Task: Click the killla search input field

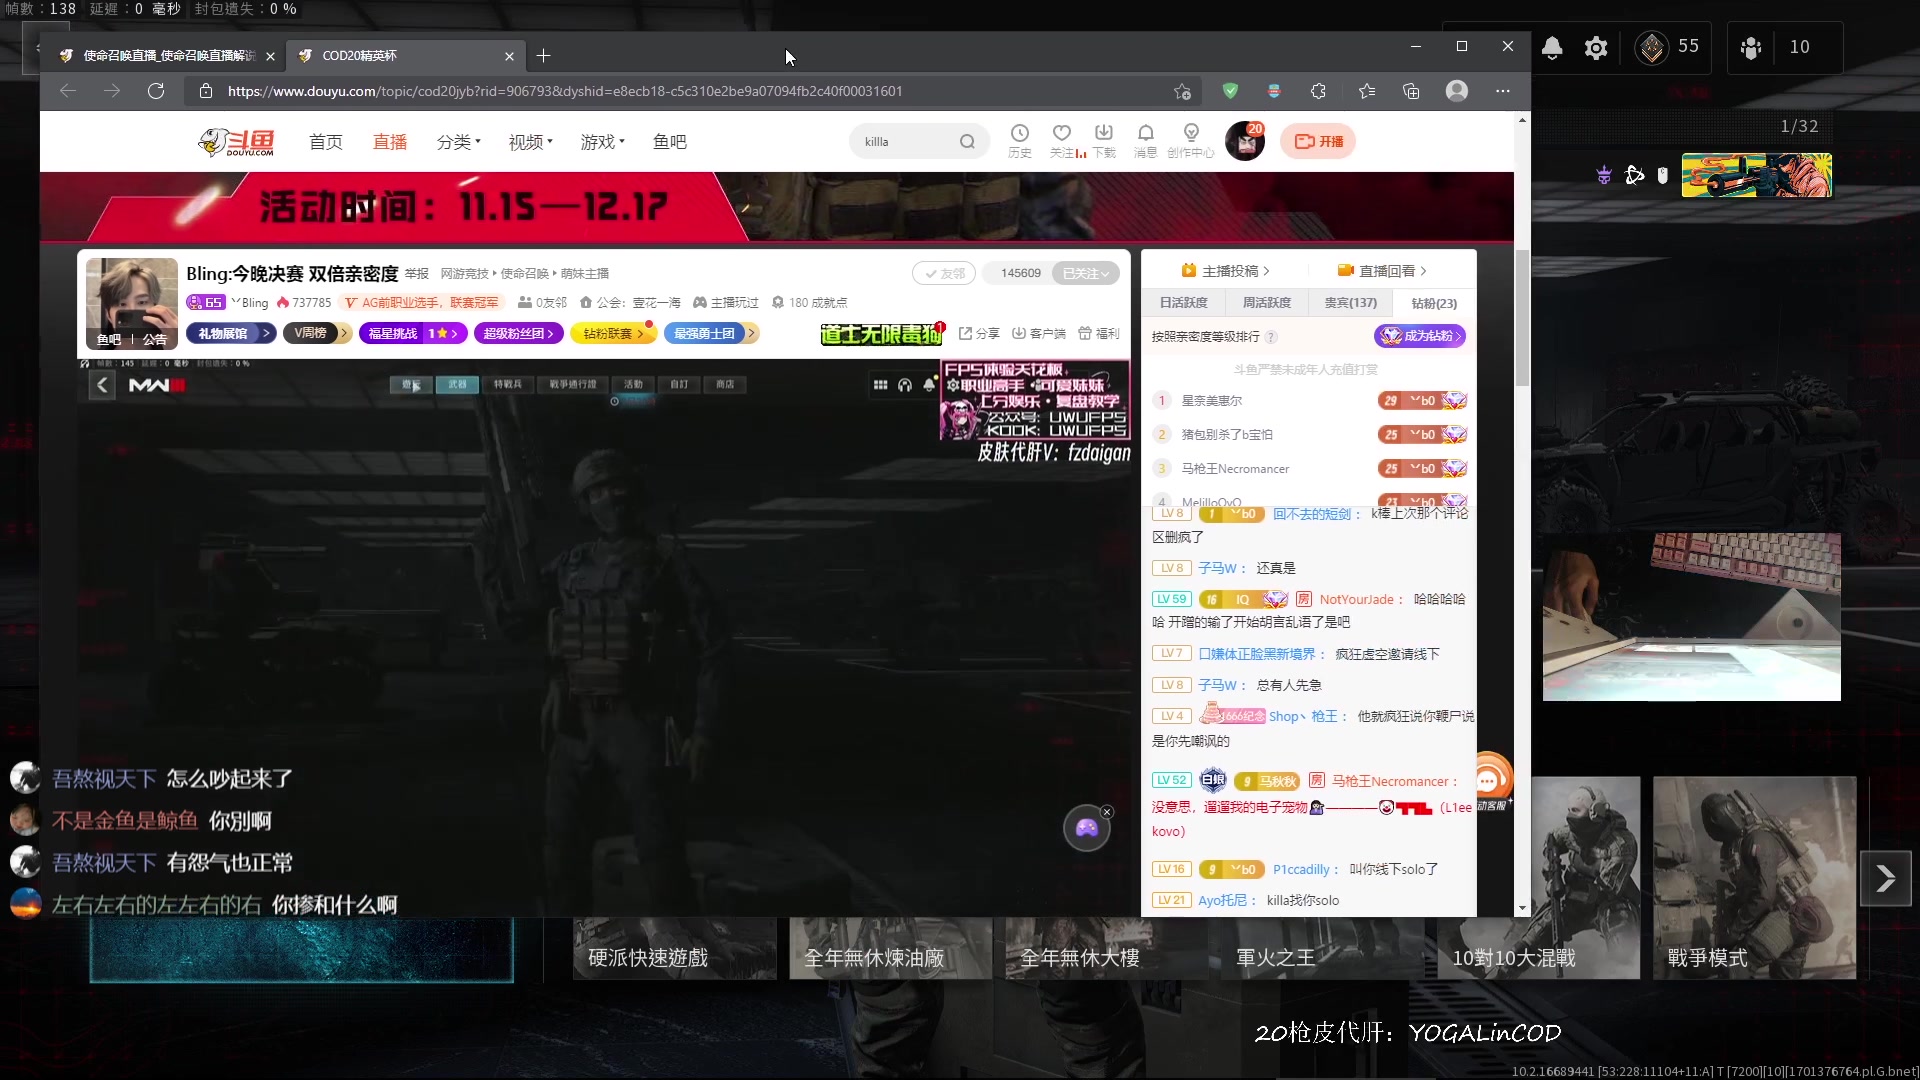Action: 908,142
